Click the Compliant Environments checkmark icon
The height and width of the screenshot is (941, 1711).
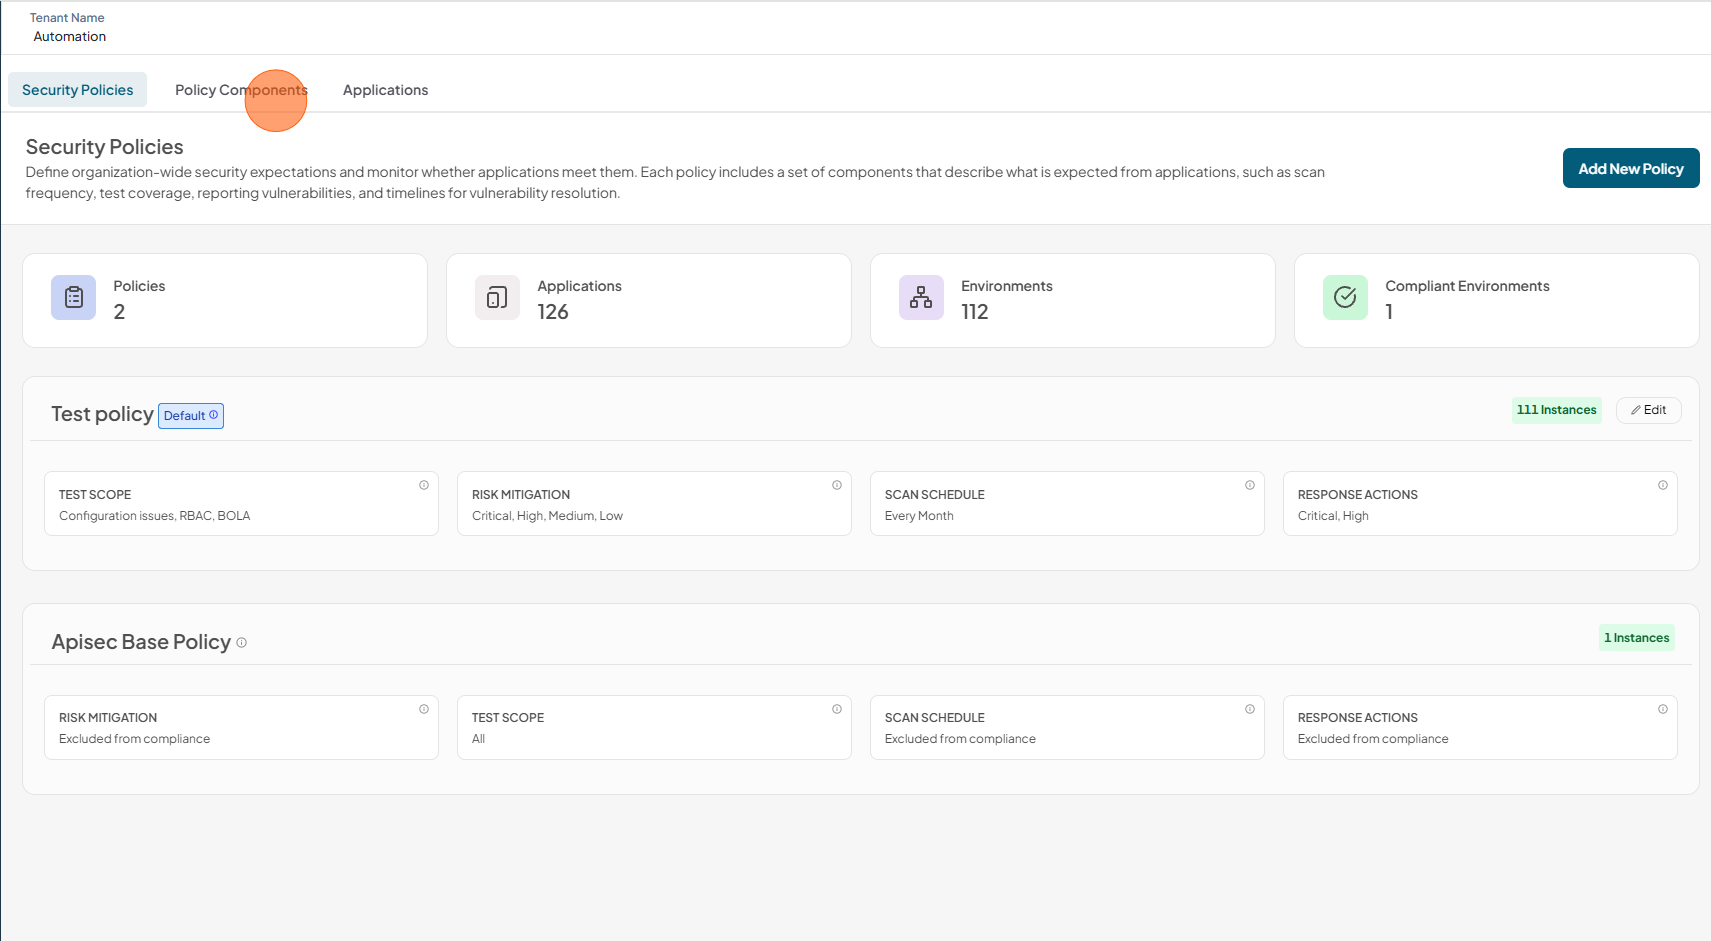[1345, 297]
